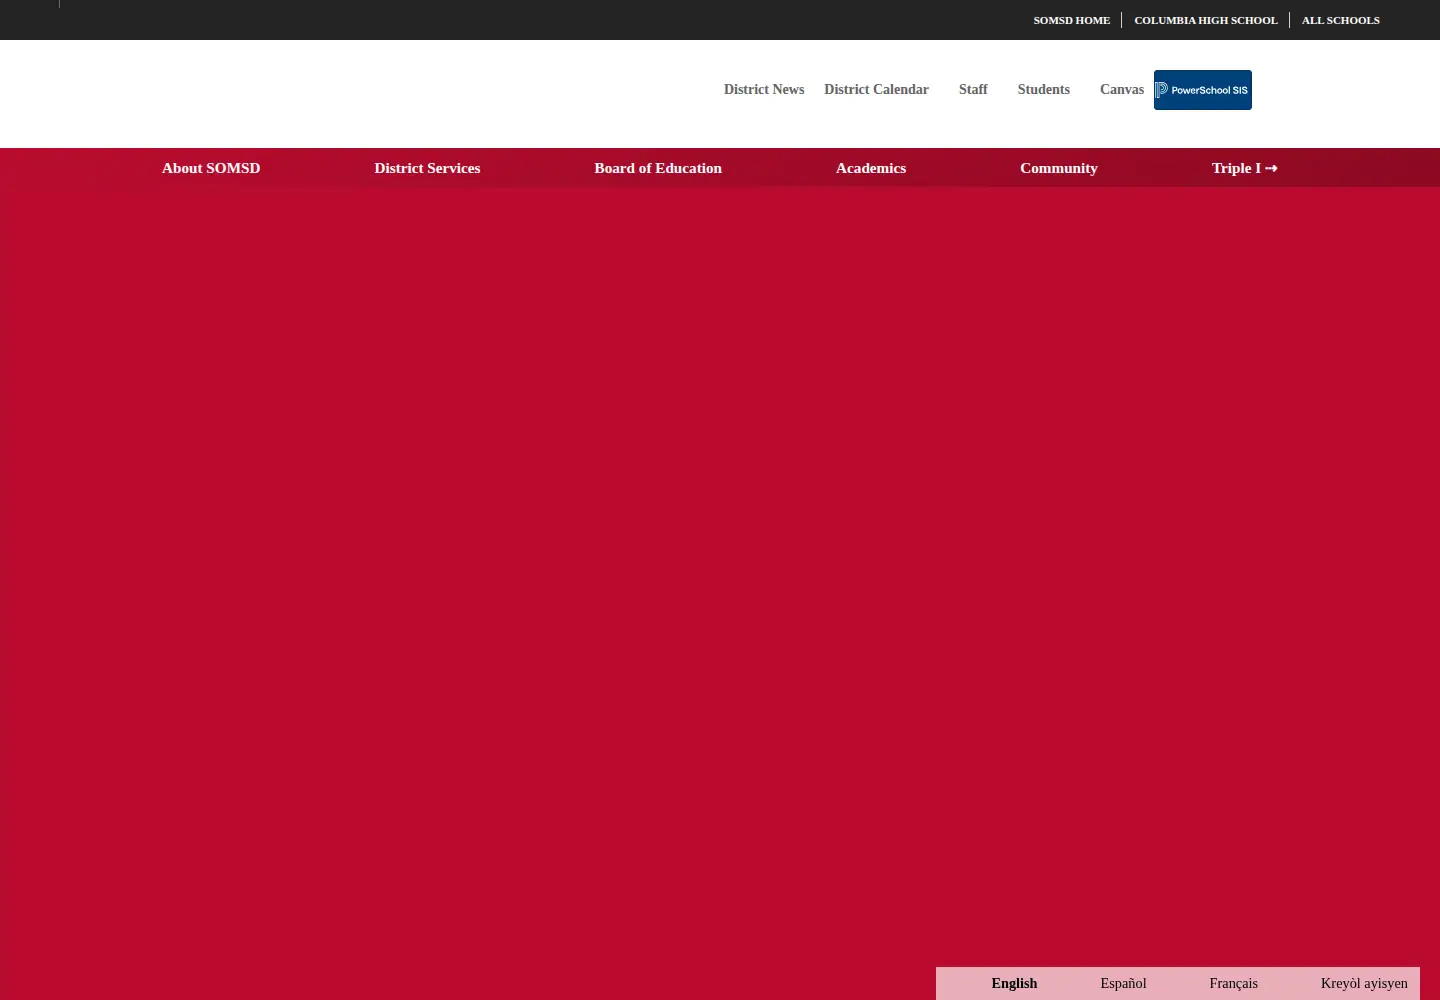This screenshot has width=1440, height=1000.
Task: Open District News page
Action: [x=764, y=90]
